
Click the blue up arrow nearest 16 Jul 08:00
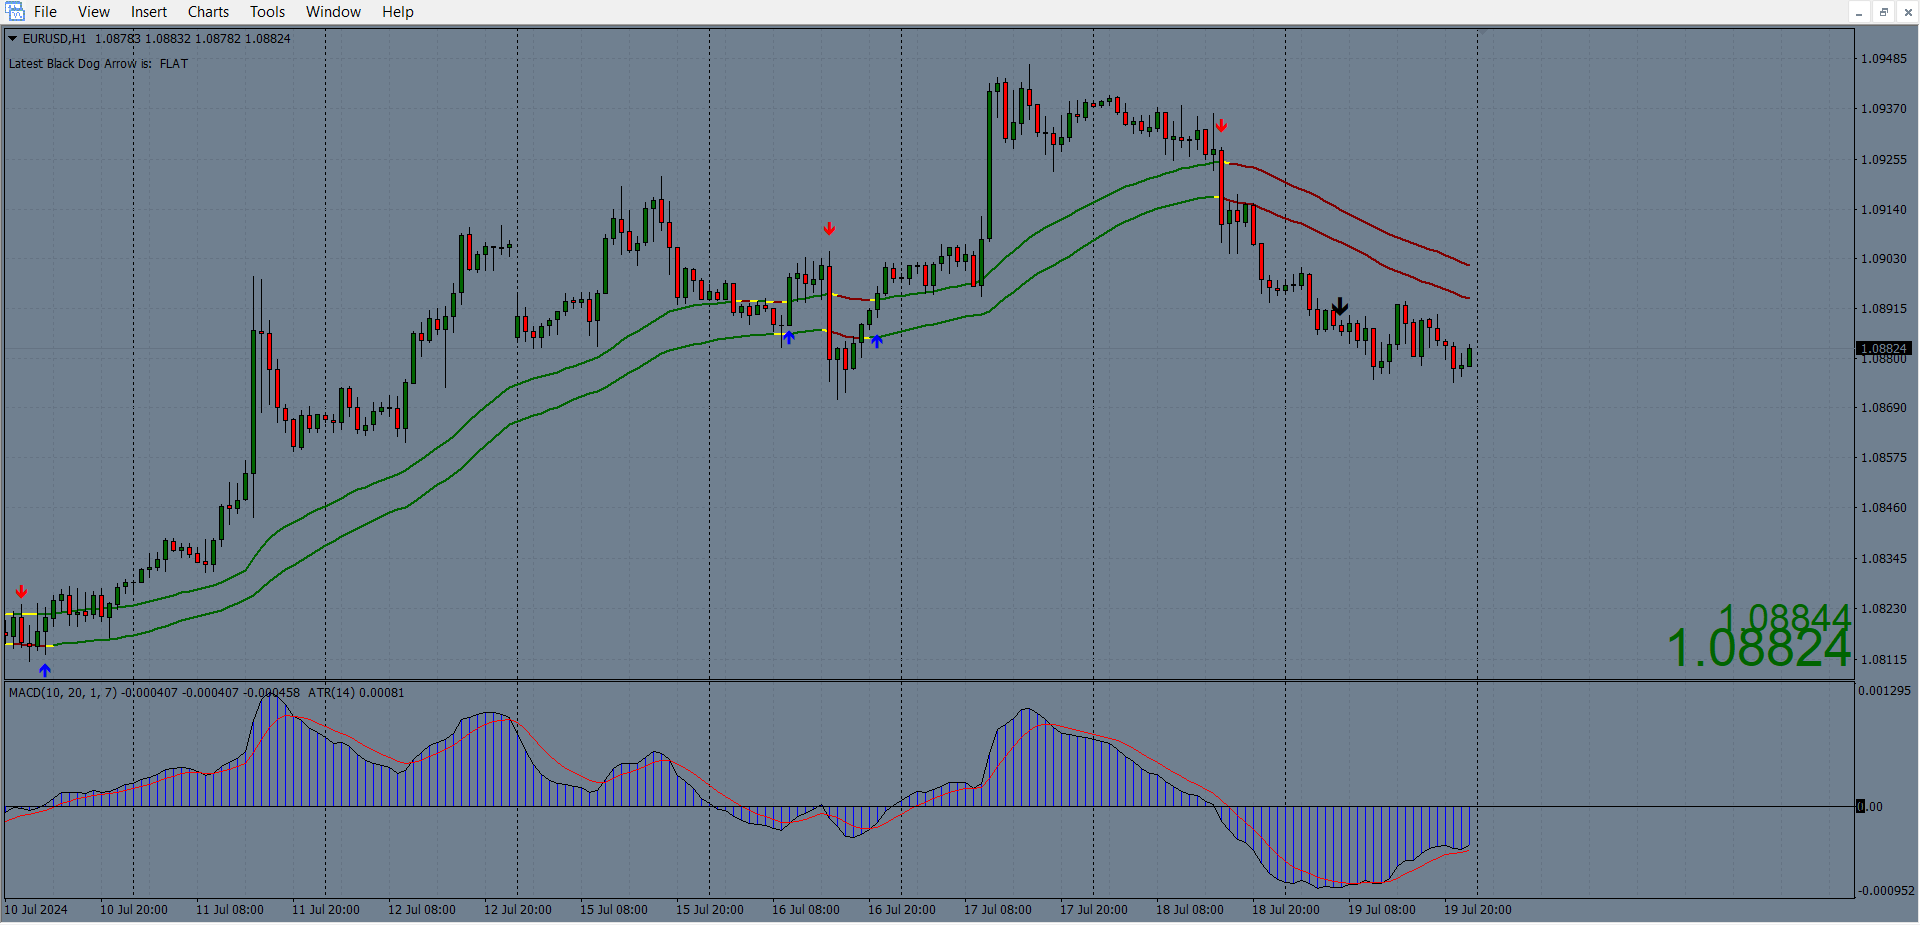click(x=789, y=338)
